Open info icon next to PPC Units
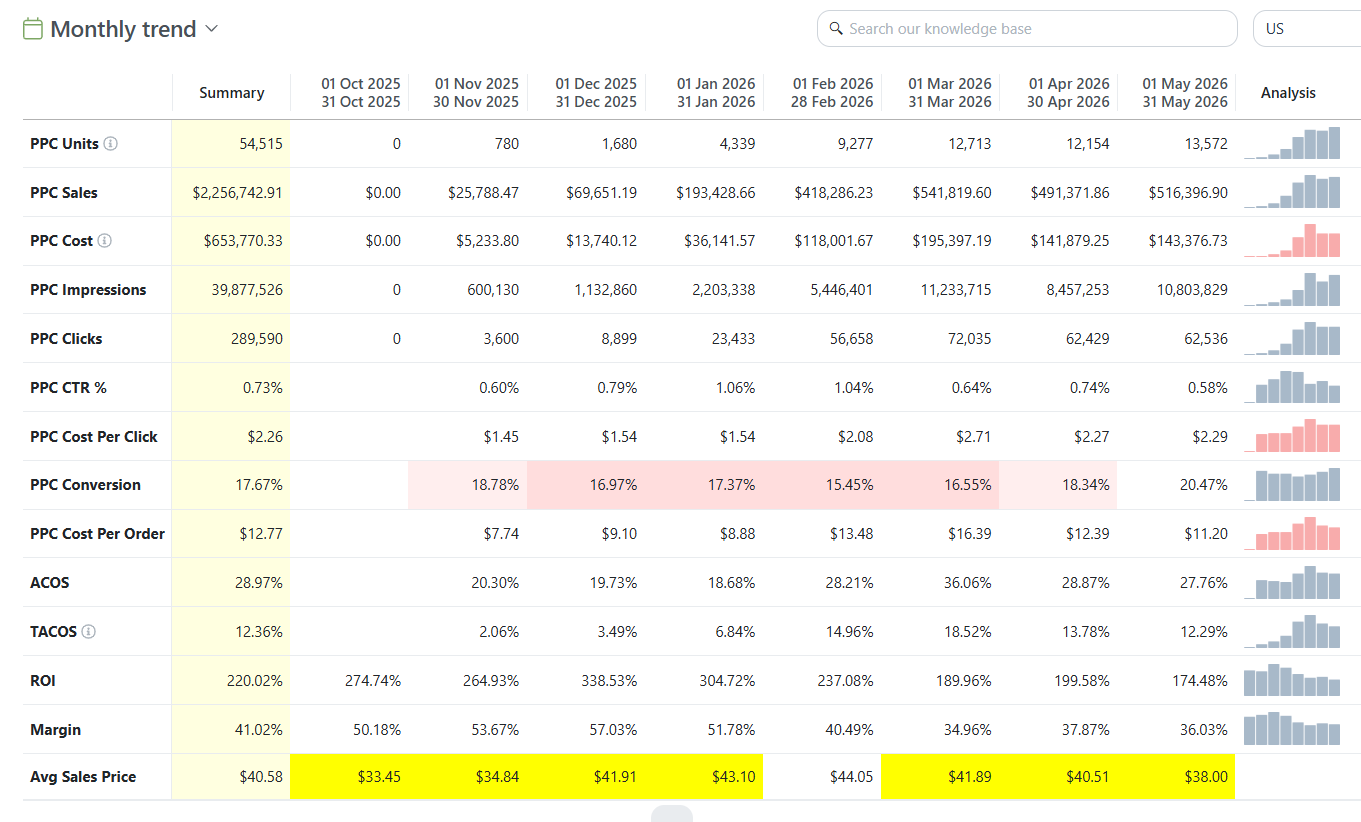The width and height of the screenshot is (1361, 822). [111, 144]
